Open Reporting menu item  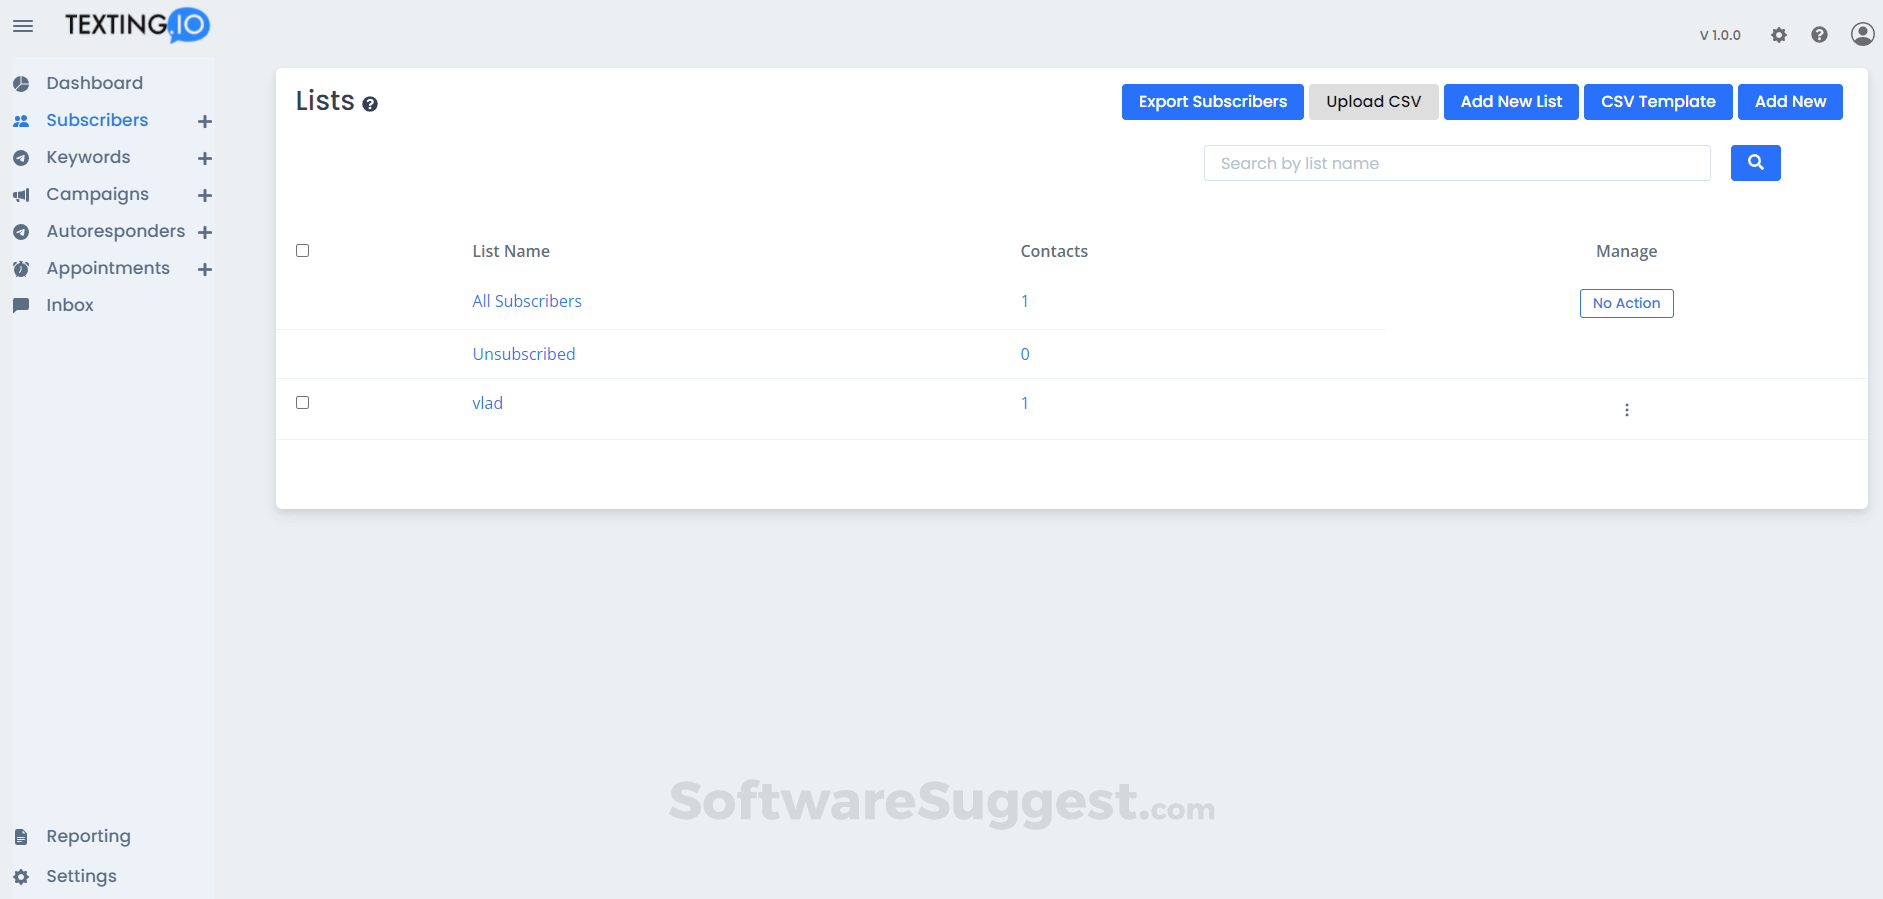click(x=88, y=836)
